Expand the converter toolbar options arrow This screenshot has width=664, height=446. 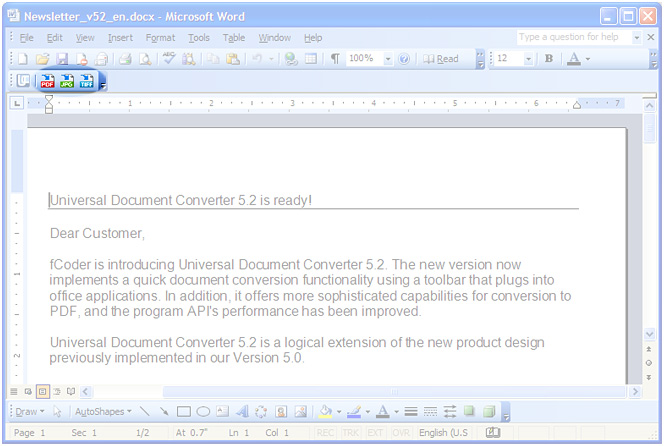coord(103,86)
